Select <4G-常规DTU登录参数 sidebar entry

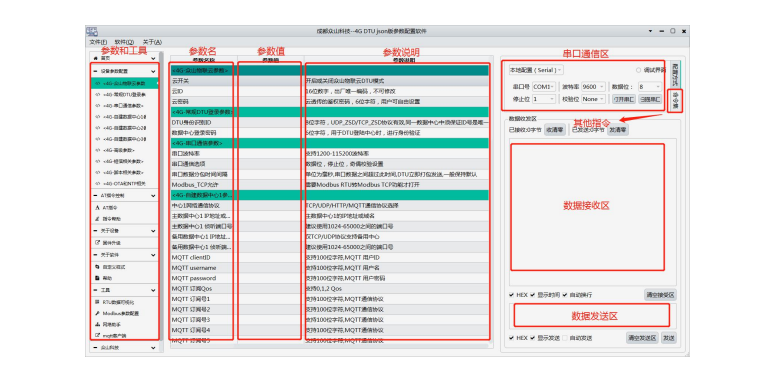coord(125,94)
